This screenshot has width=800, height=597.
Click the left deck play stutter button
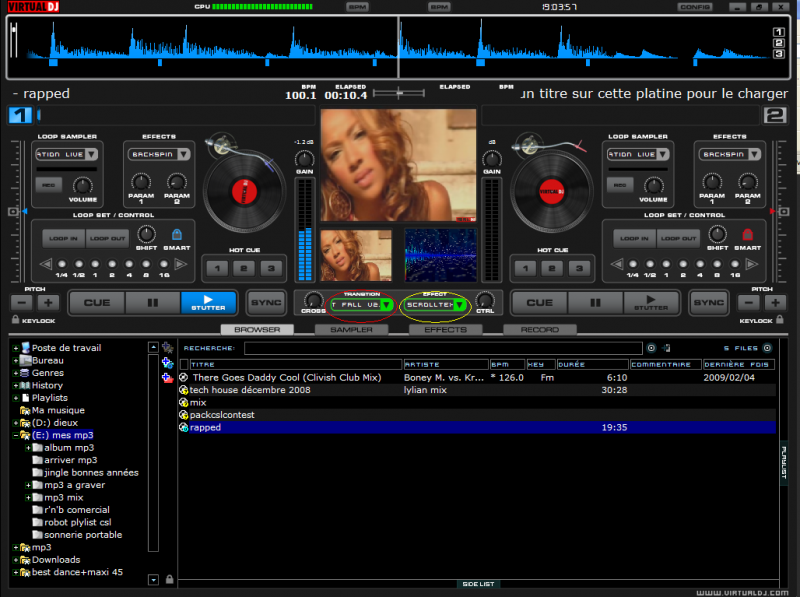click(x=209, y=302)
